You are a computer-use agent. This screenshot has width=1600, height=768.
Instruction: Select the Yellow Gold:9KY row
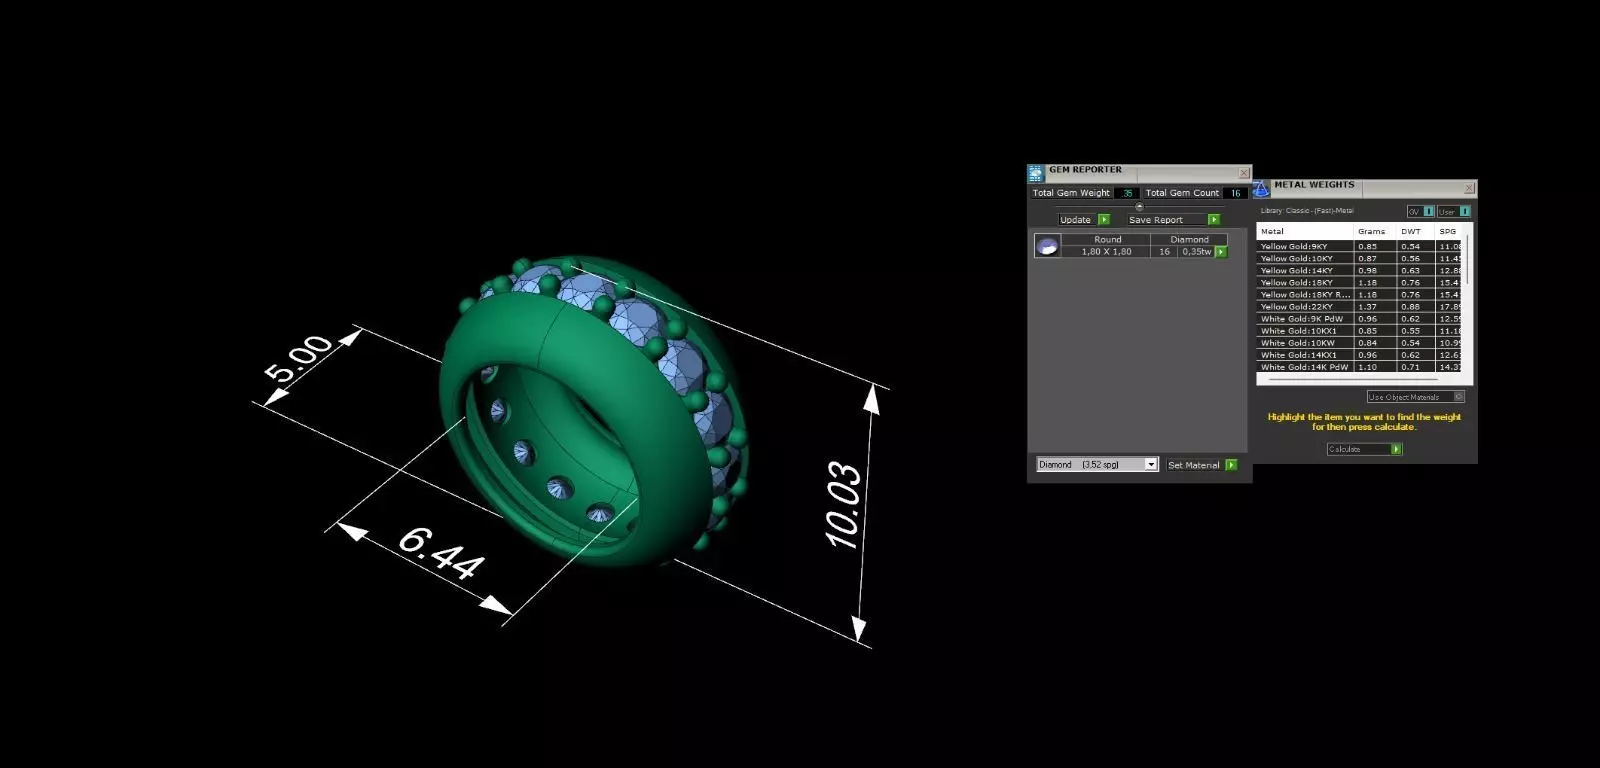pyautogui.click(x=1359, y=246)
